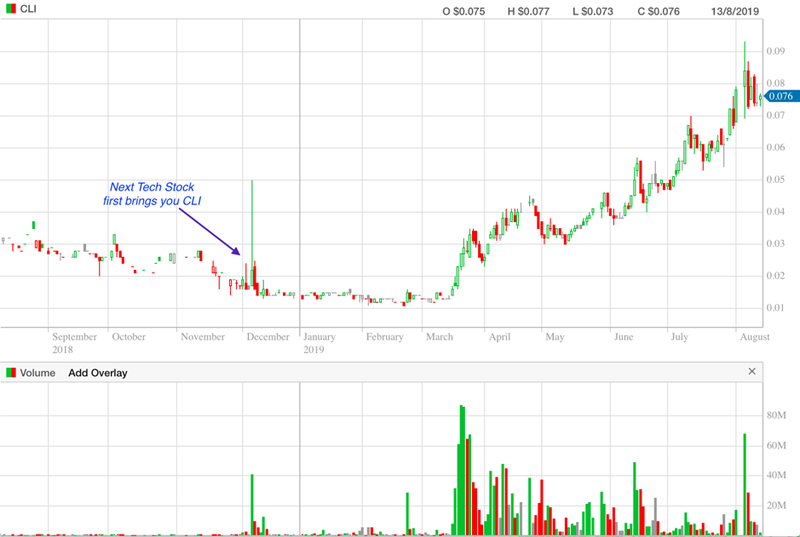Click the February axis label
800x537 pixels.
[384, 337]
